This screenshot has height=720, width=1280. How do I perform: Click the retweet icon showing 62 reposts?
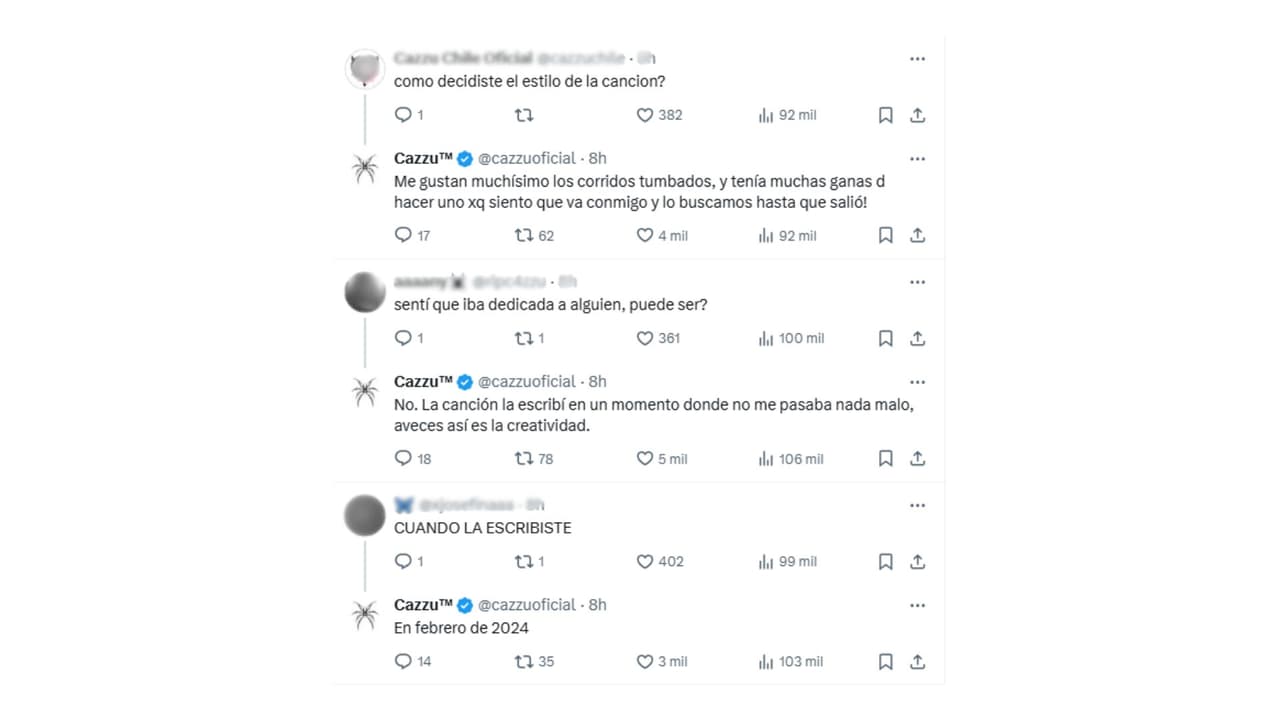click(521, 235)
